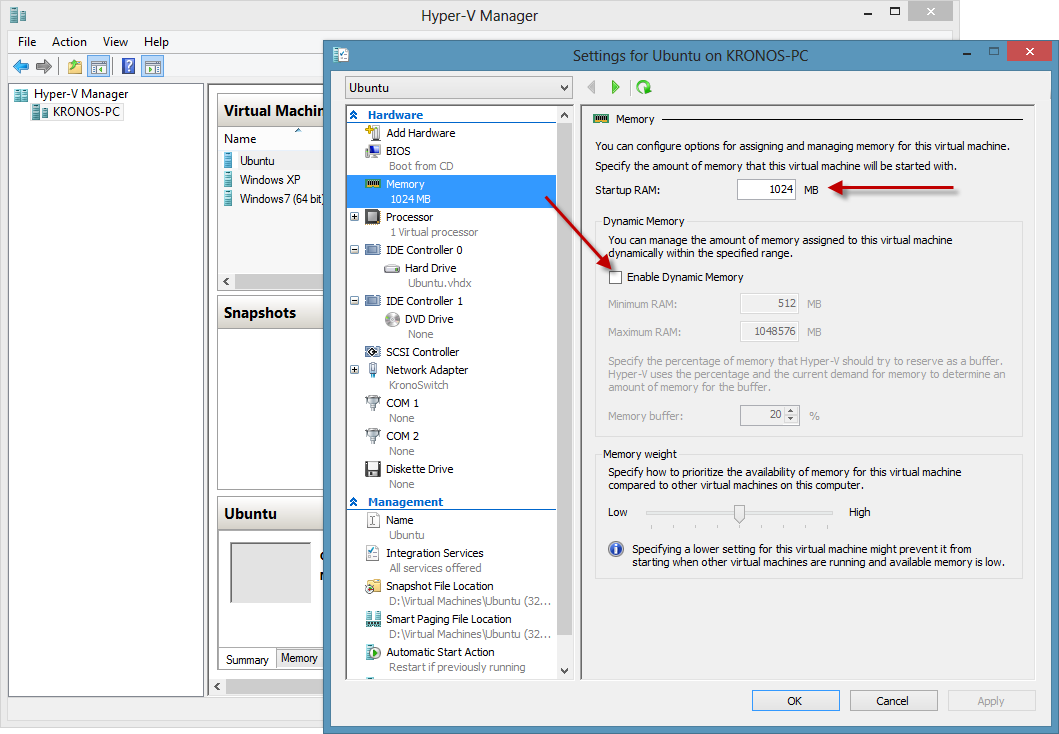Switch to the Memory tab in Hyper-V Manager
This screenshot has height=734, width=1059.
(x=299, y=658)
